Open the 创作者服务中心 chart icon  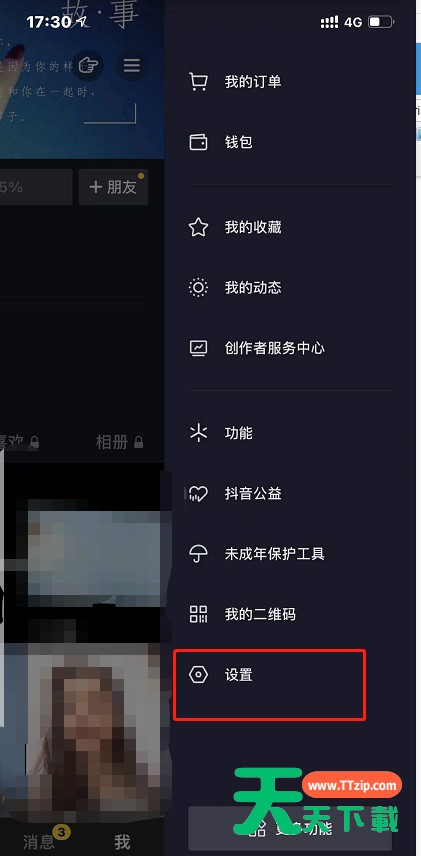pyautogui.click(x=198, y=348)
